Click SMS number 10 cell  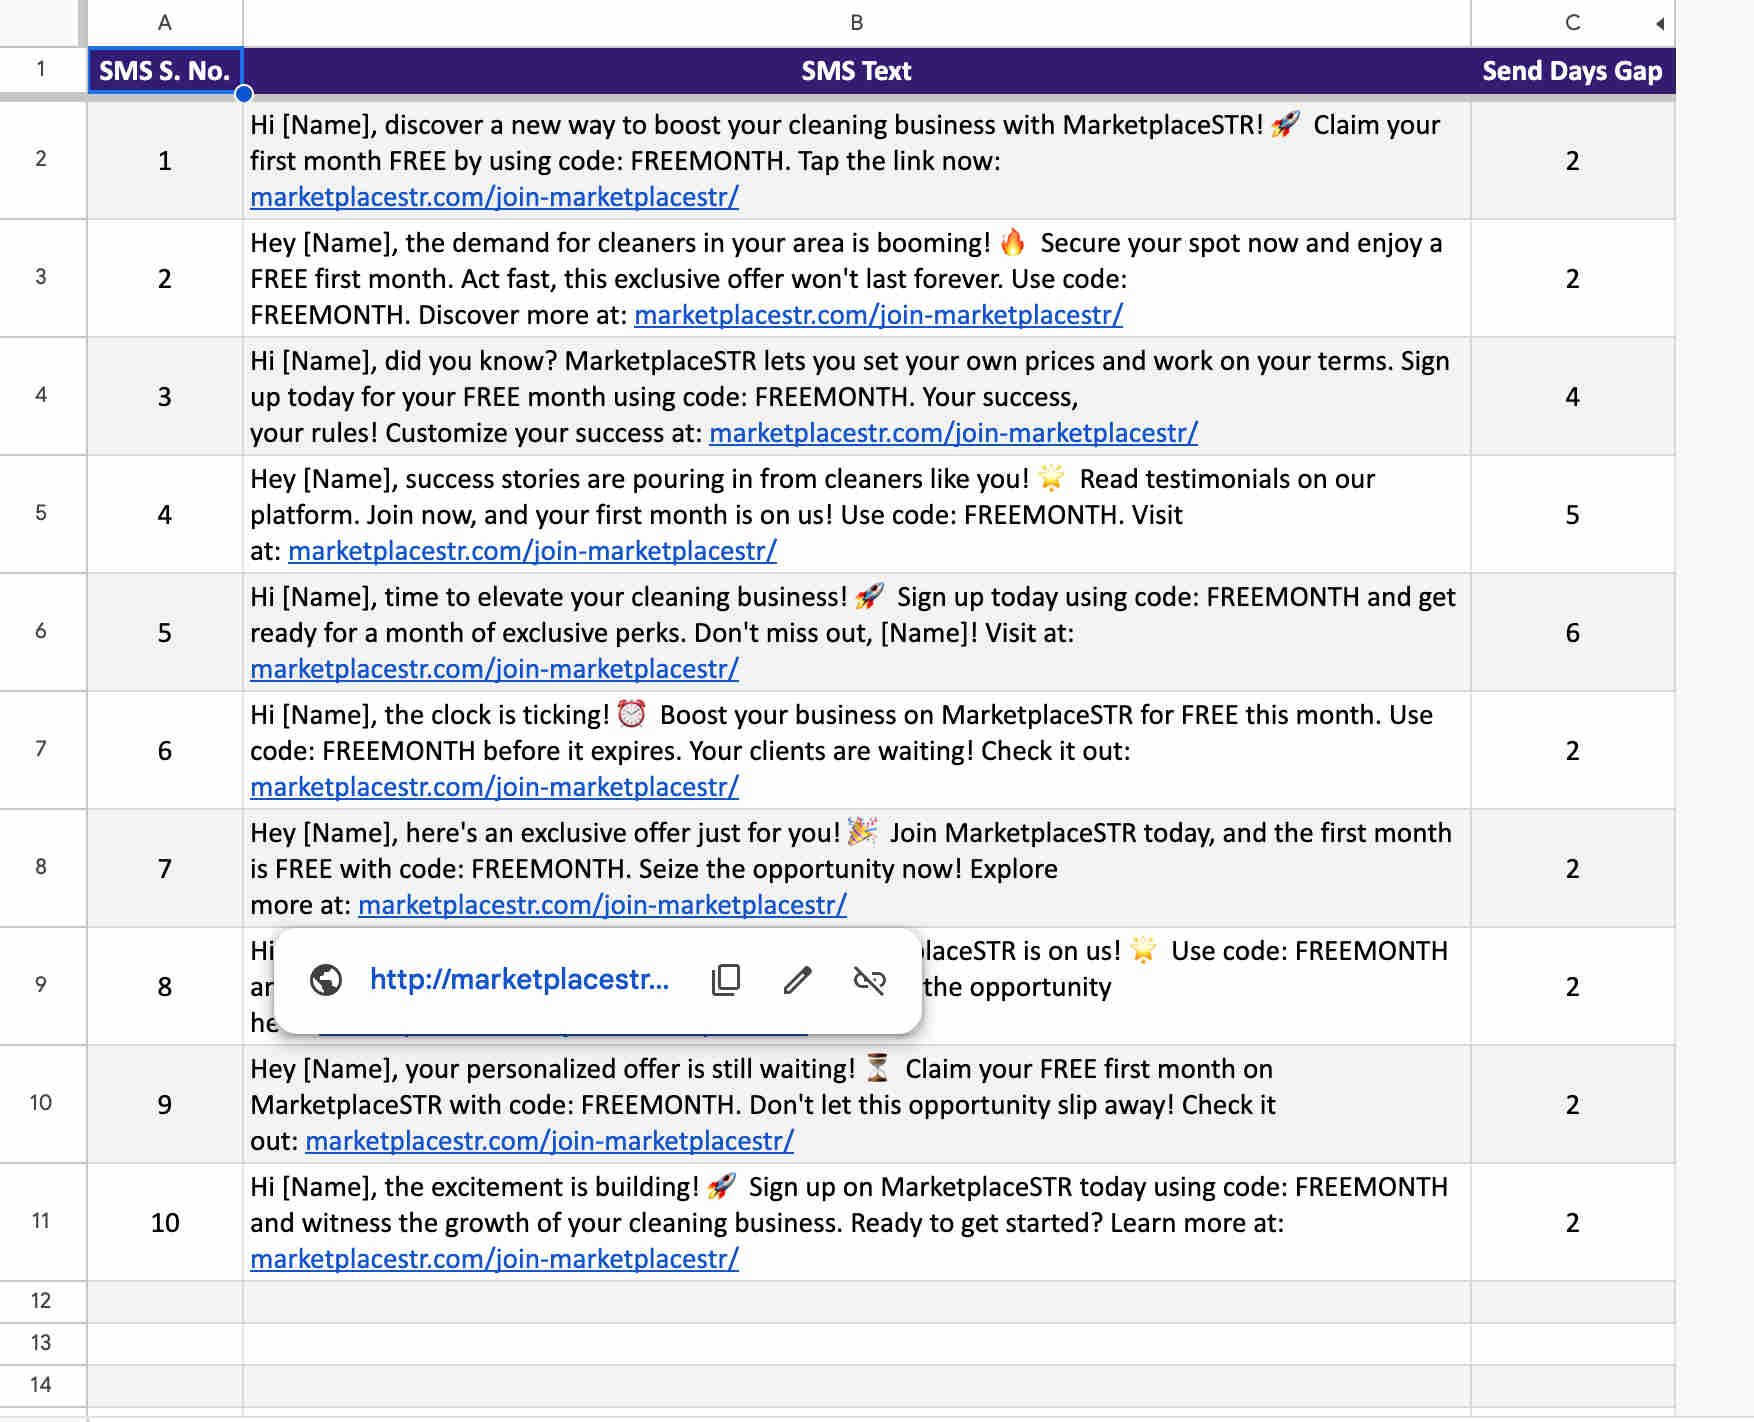pyautogui.click(x=165, y=1223)
